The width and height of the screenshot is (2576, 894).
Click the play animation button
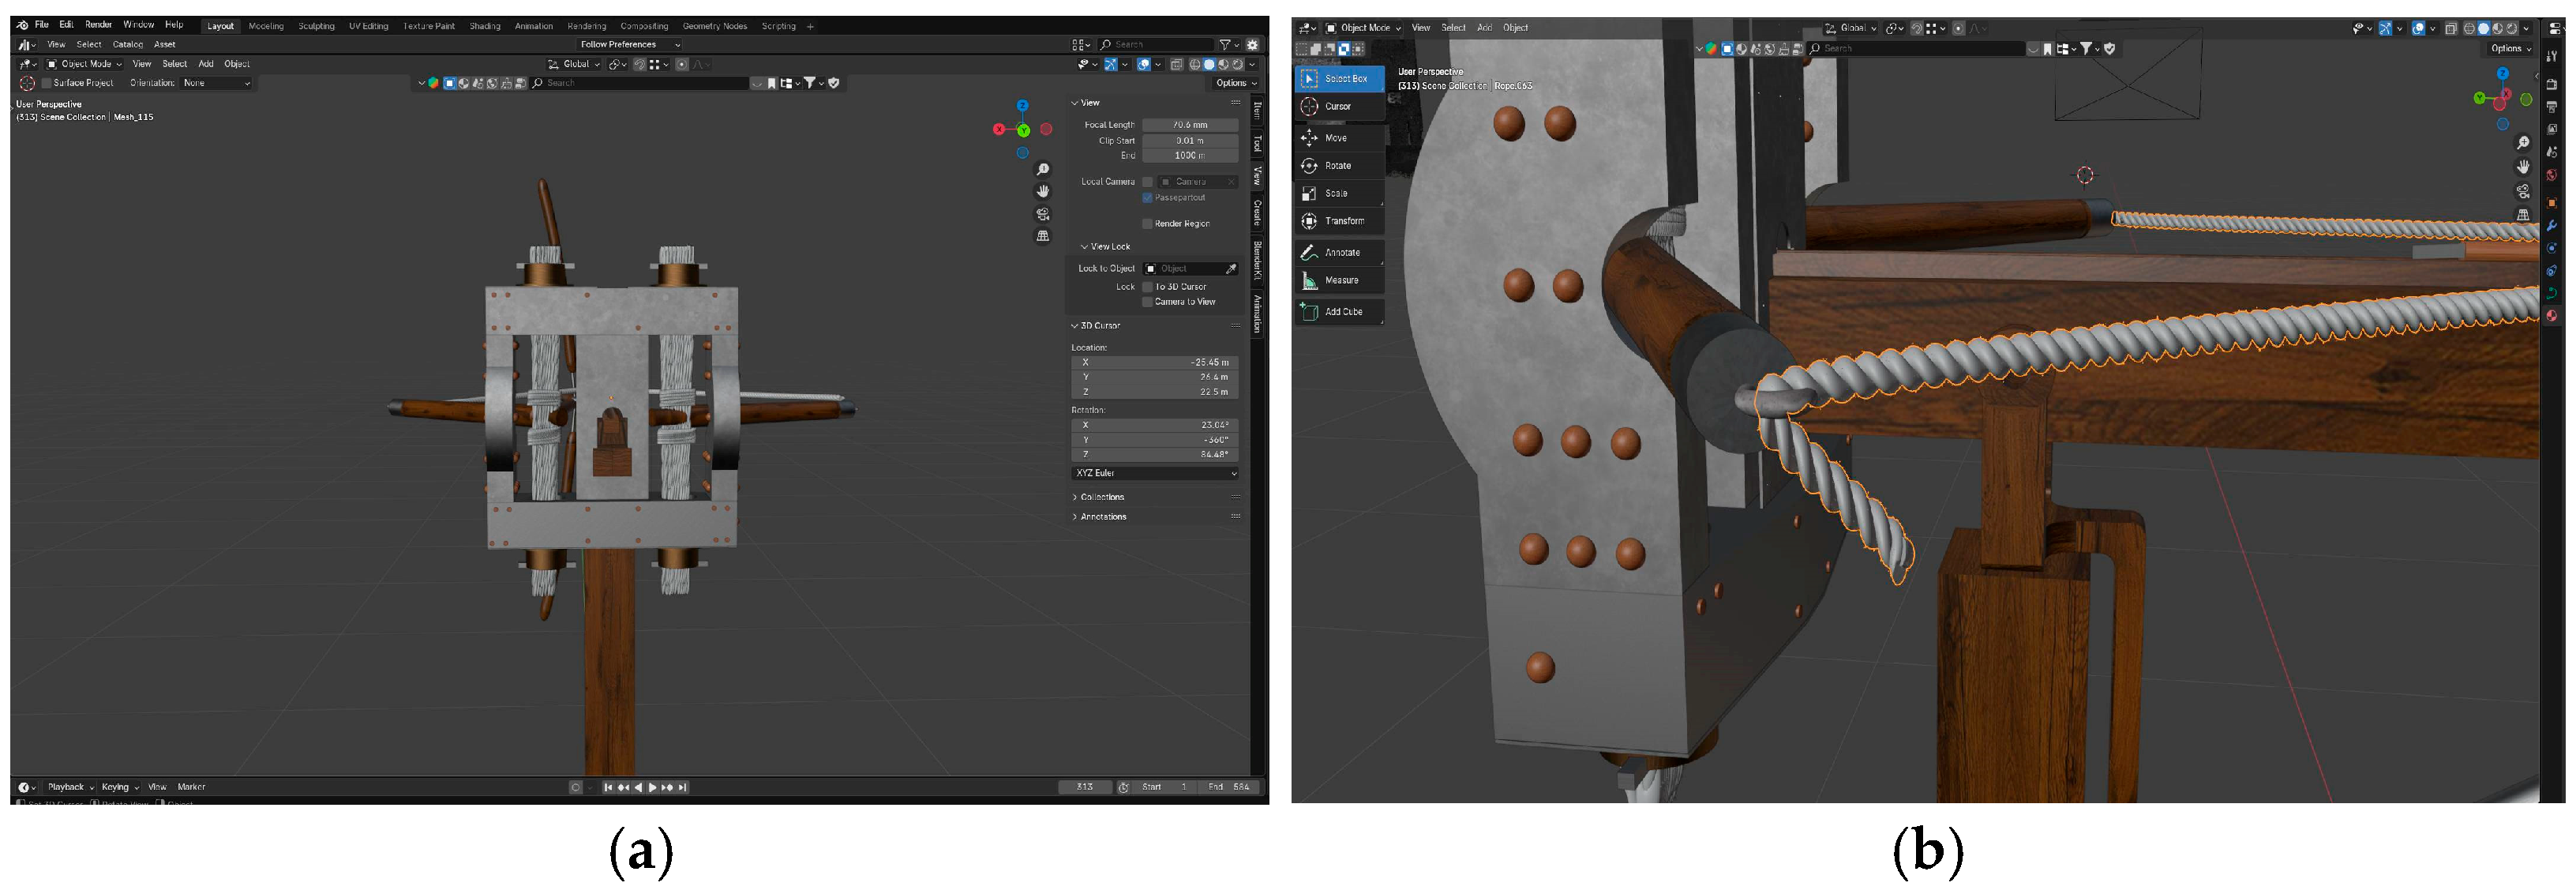pyautogui.click(x=653, y=788)
